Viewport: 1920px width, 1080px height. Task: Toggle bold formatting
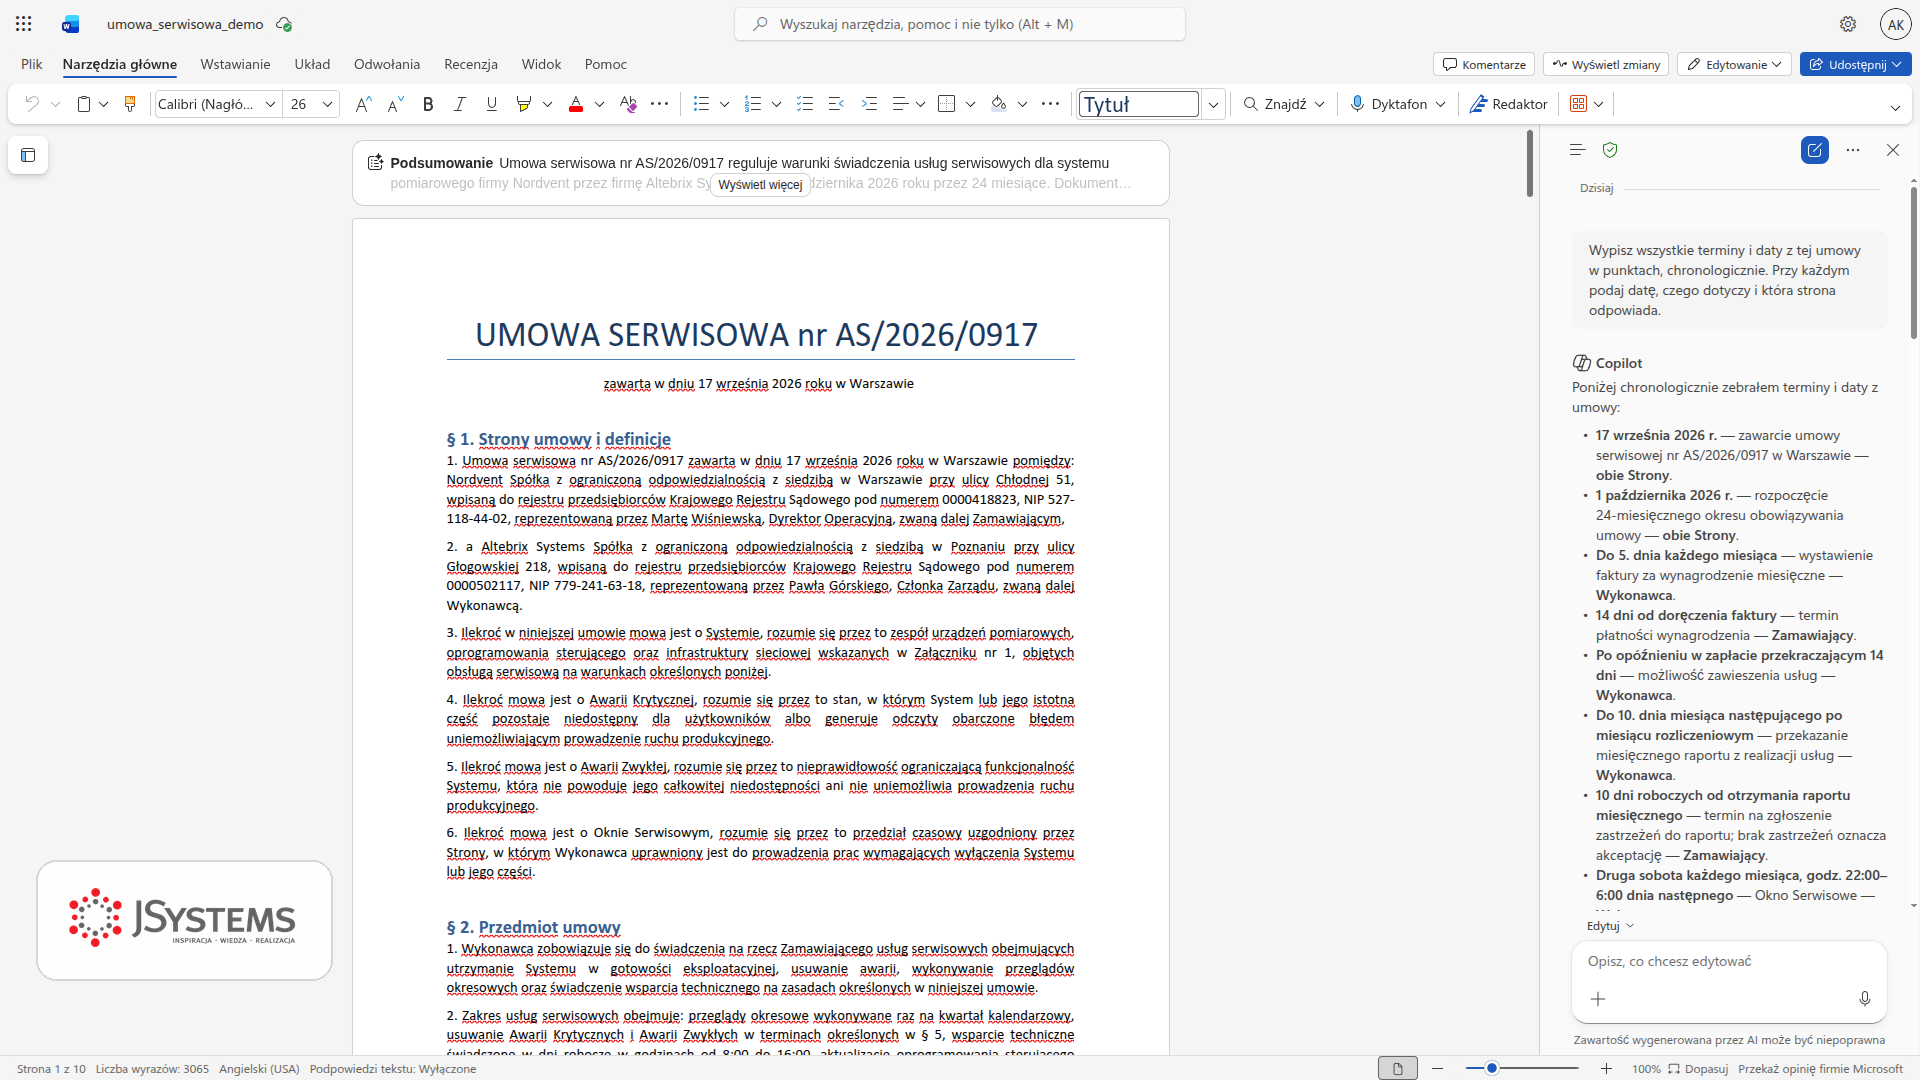428,104
